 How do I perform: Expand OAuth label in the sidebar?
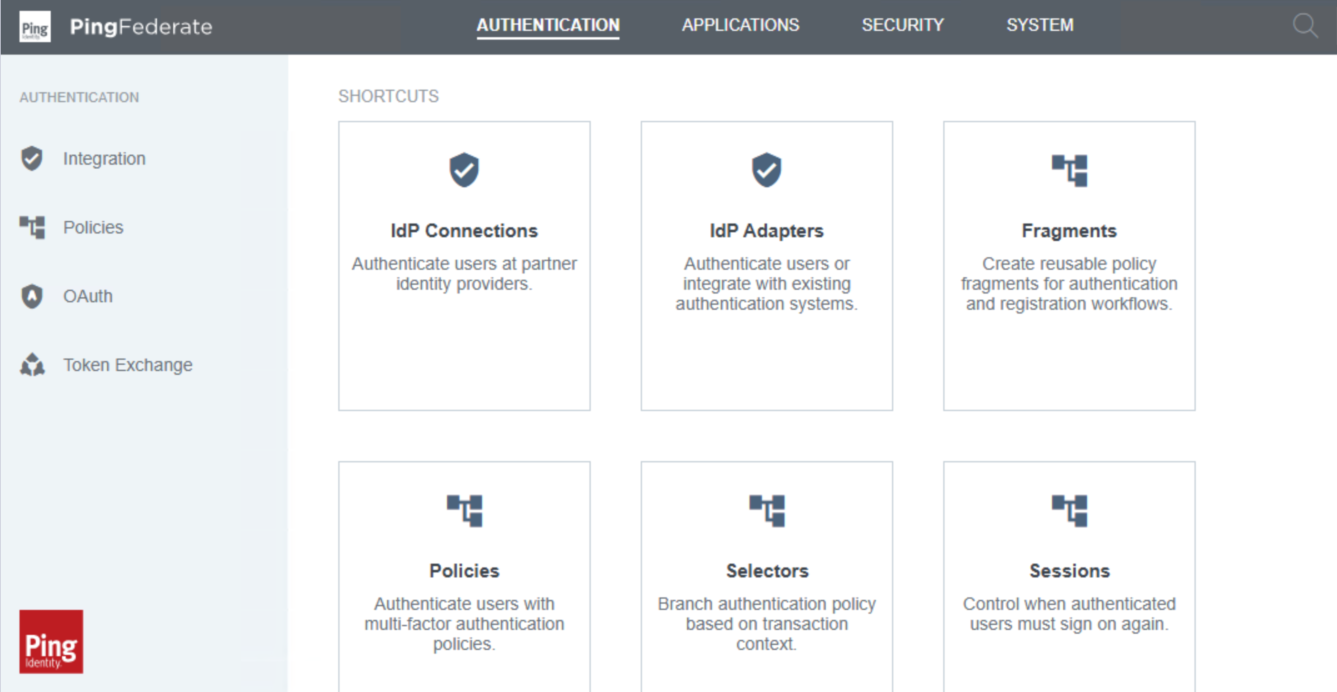(88, 297)
